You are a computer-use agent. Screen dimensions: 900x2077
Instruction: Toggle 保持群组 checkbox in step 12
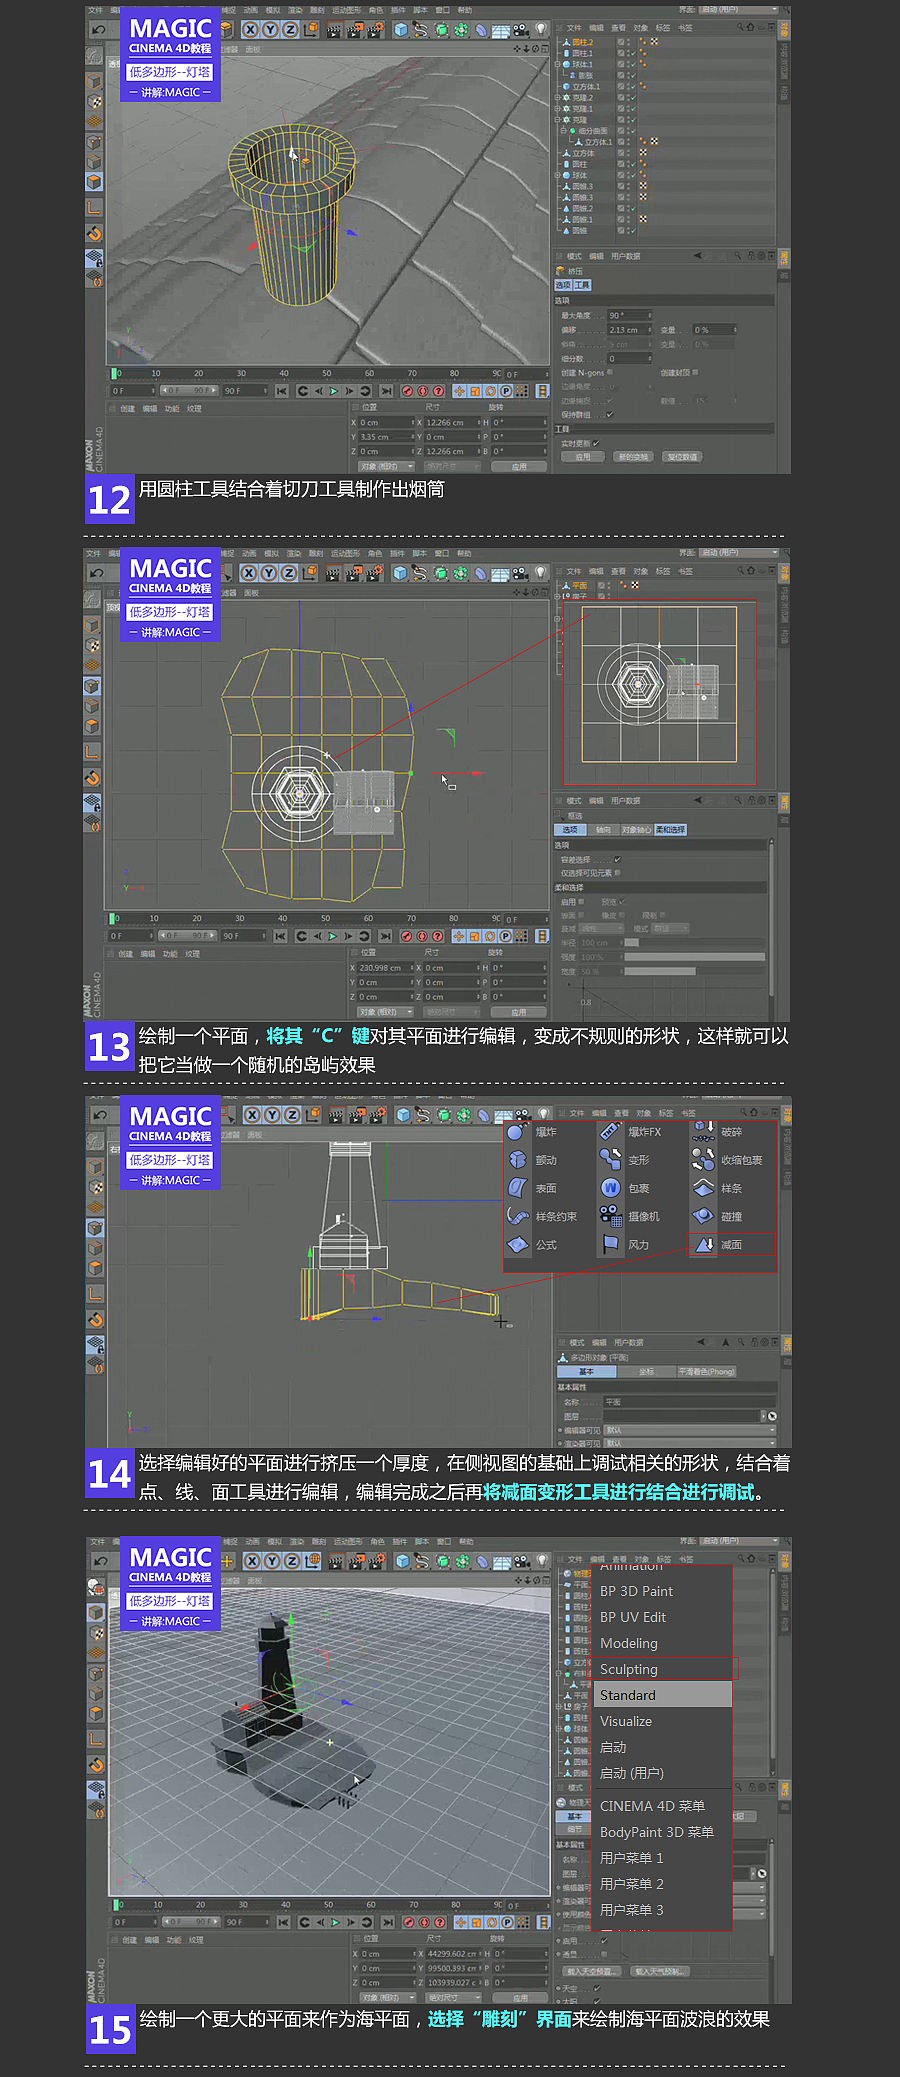(x=609, y=414)
